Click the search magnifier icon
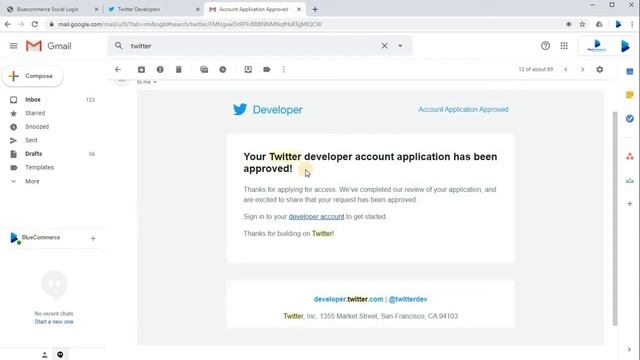The height and width of the screenshot is (360, 640). (118, 46)
